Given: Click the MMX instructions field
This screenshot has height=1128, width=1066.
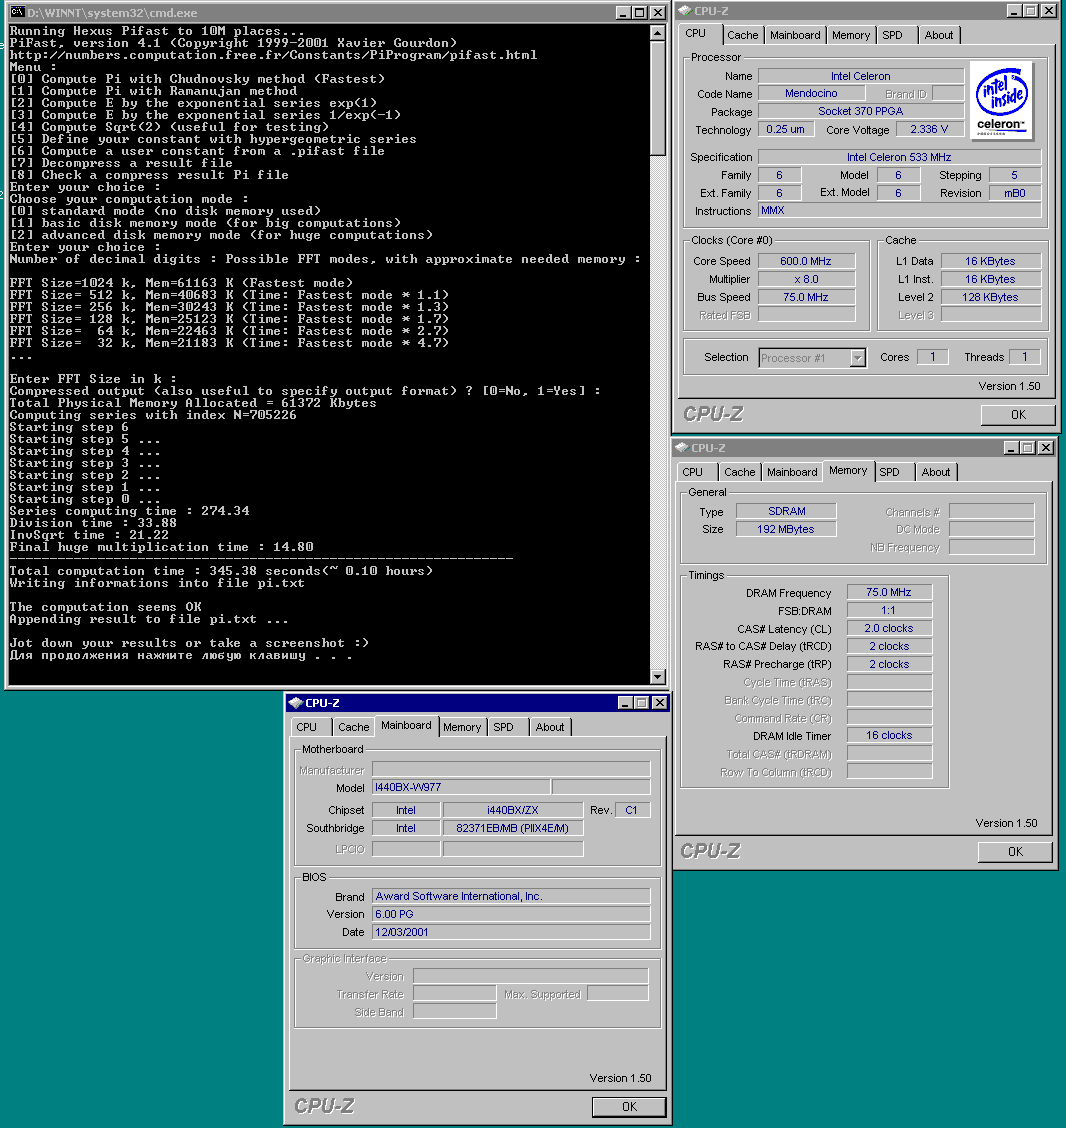Looking at the screenshot, I should [x=899, y=211].
